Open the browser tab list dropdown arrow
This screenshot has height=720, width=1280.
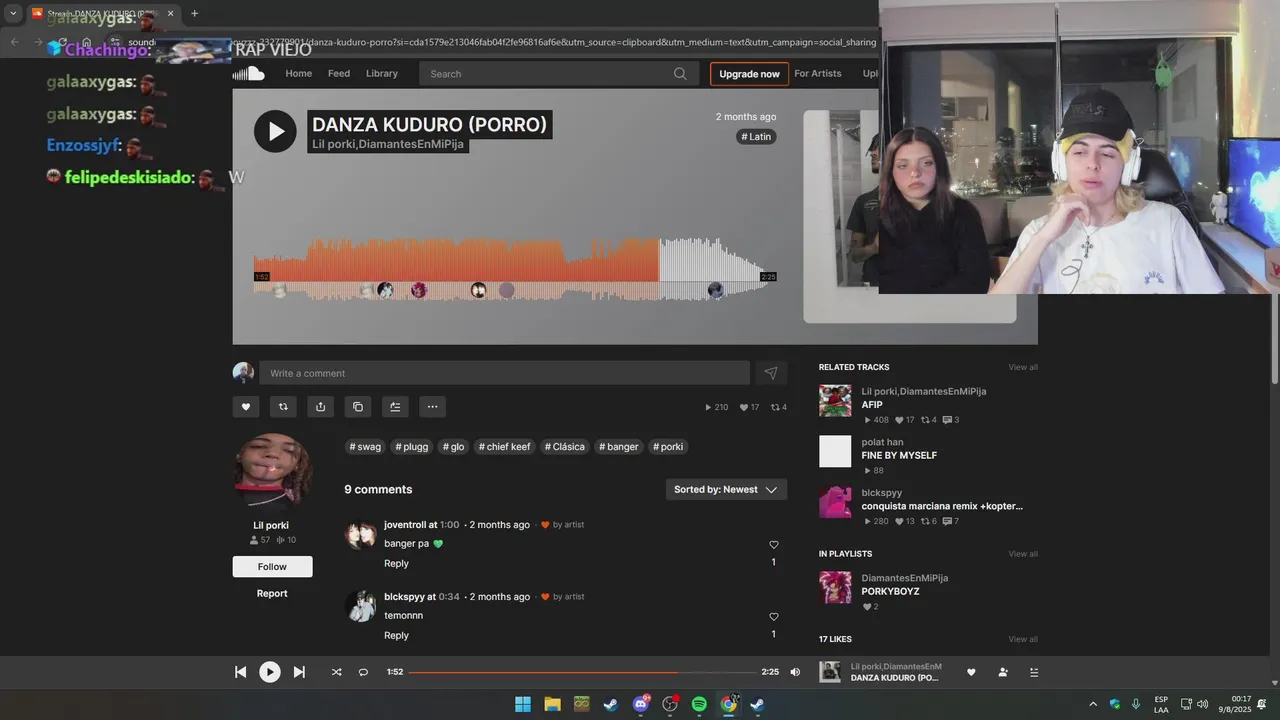[13, 13]
